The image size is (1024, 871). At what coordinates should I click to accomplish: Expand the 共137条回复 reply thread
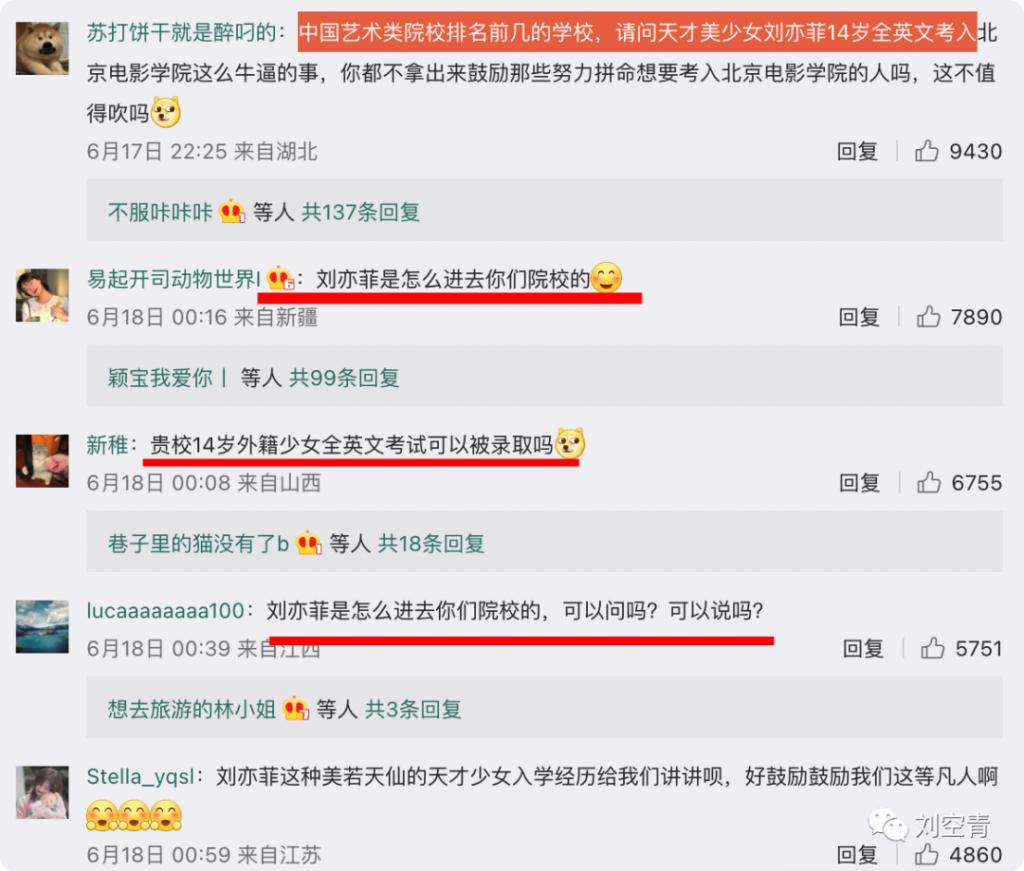tap(360, 212)
